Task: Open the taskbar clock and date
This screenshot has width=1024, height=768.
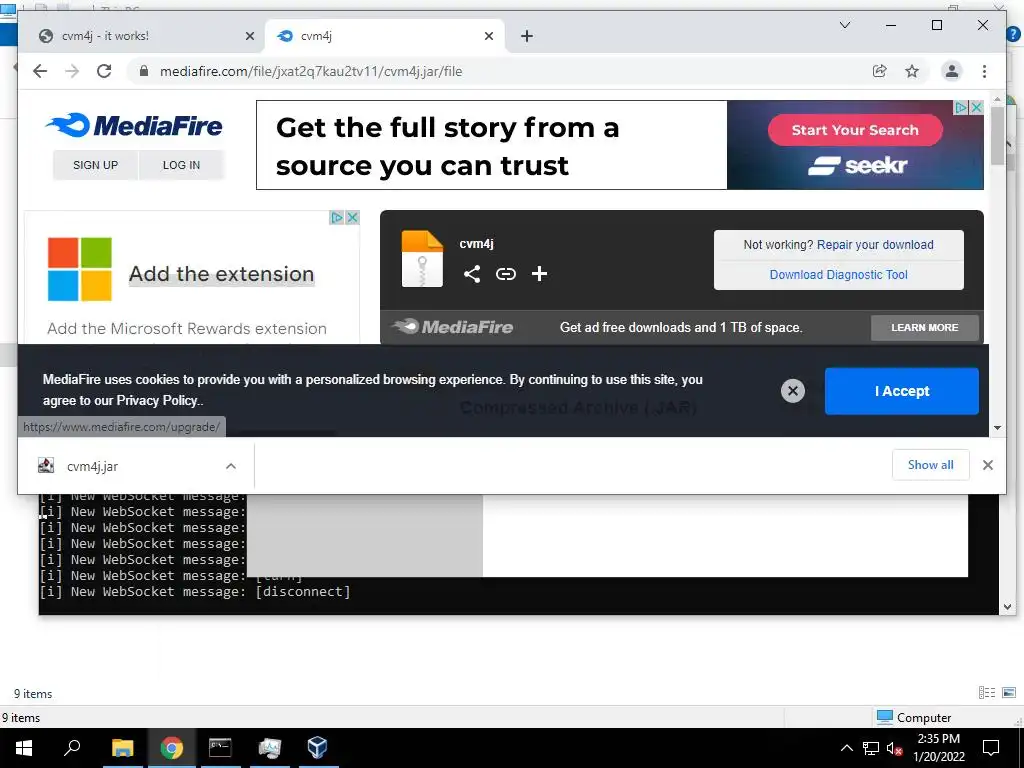Action: 938,748
